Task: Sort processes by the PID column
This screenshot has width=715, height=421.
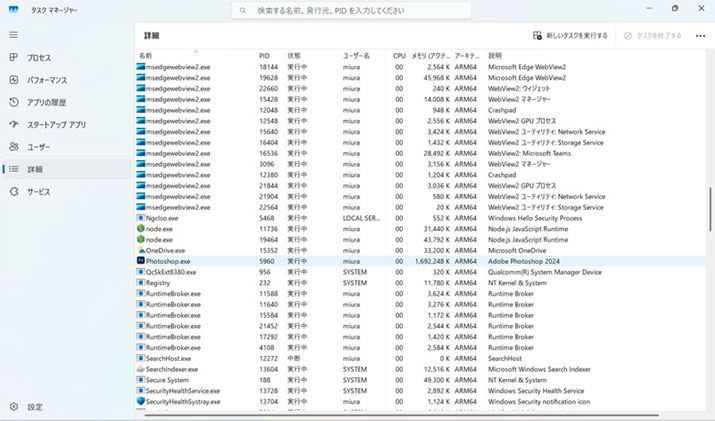Action: click(x=264, y=56)
